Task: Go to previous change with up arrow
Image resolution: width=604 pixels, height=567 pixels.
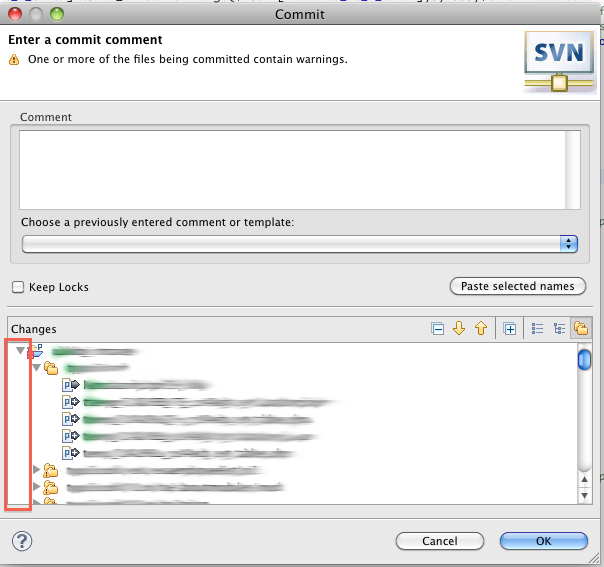Action: tap(481, 329)
